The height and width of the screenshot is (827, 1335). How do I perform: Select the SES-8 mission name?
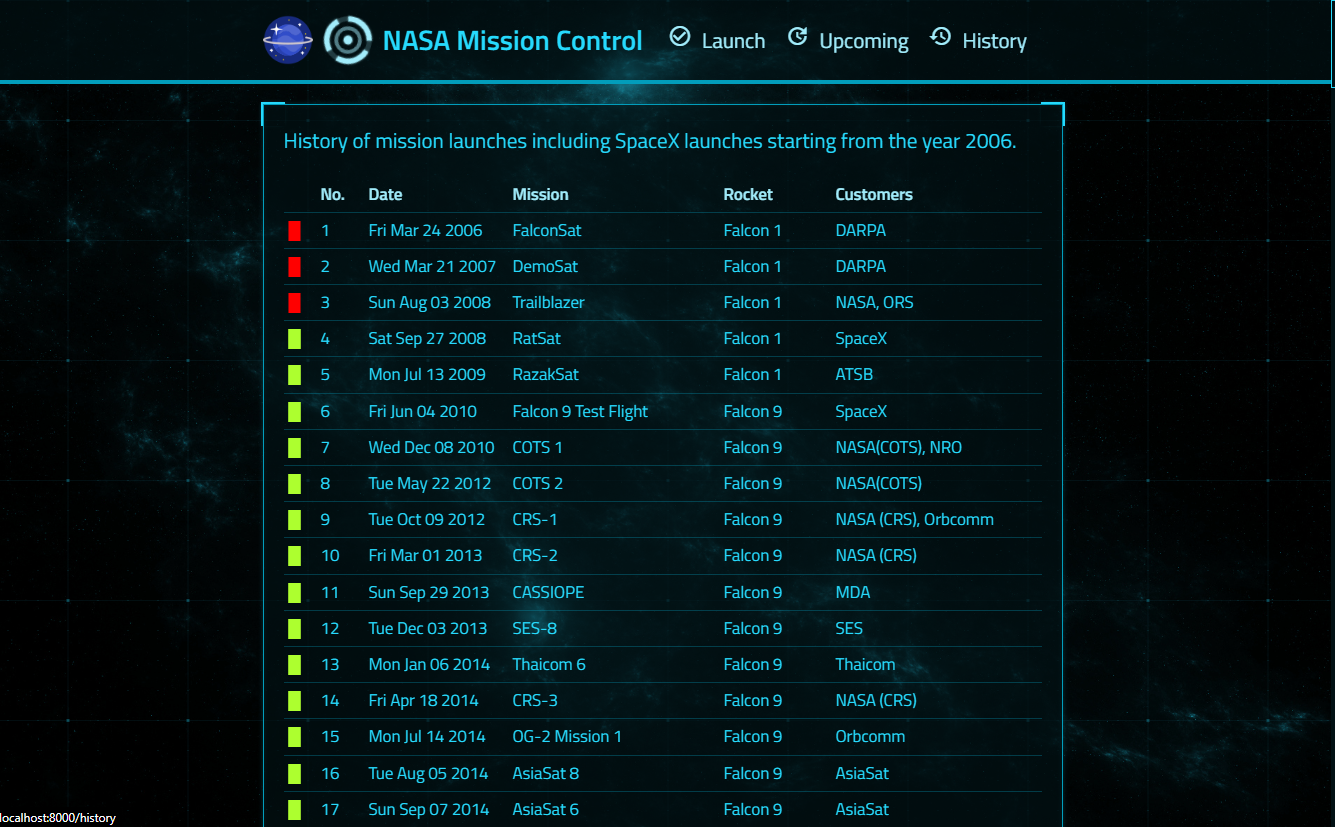(535, 628)
